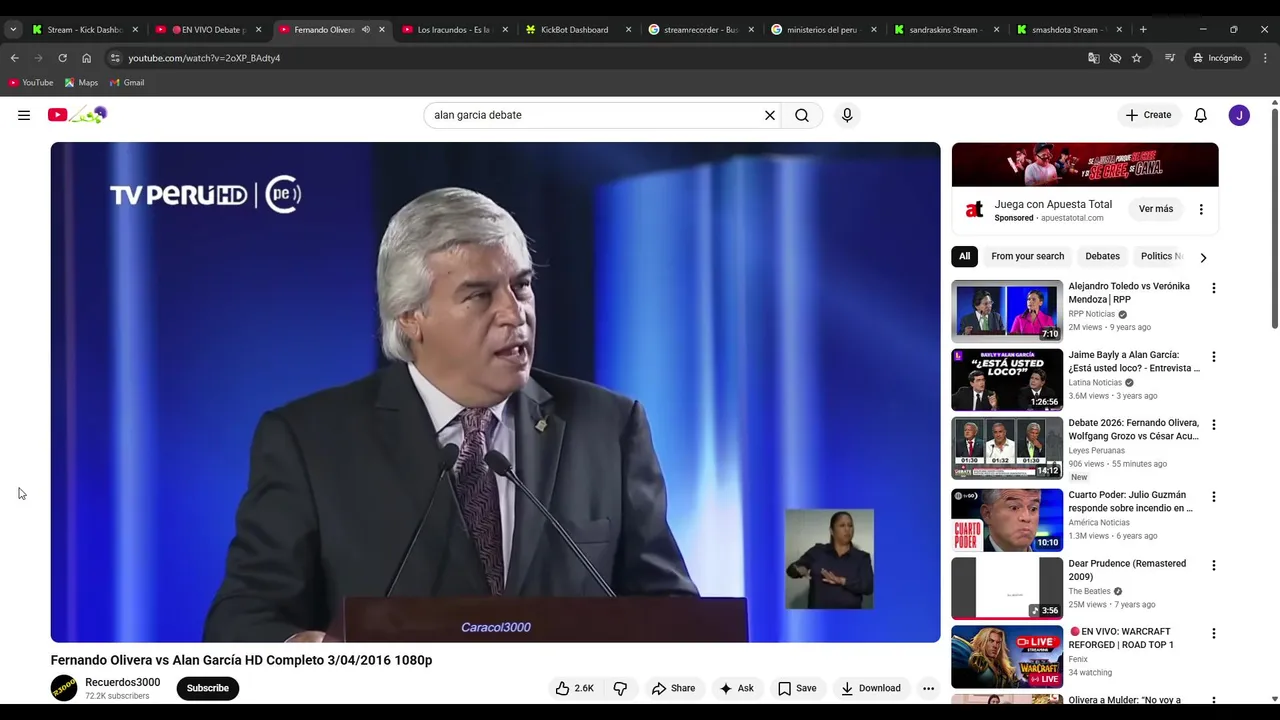Share the video
The width and height of the screenshot is (1280, 720).
click(673, 688)
